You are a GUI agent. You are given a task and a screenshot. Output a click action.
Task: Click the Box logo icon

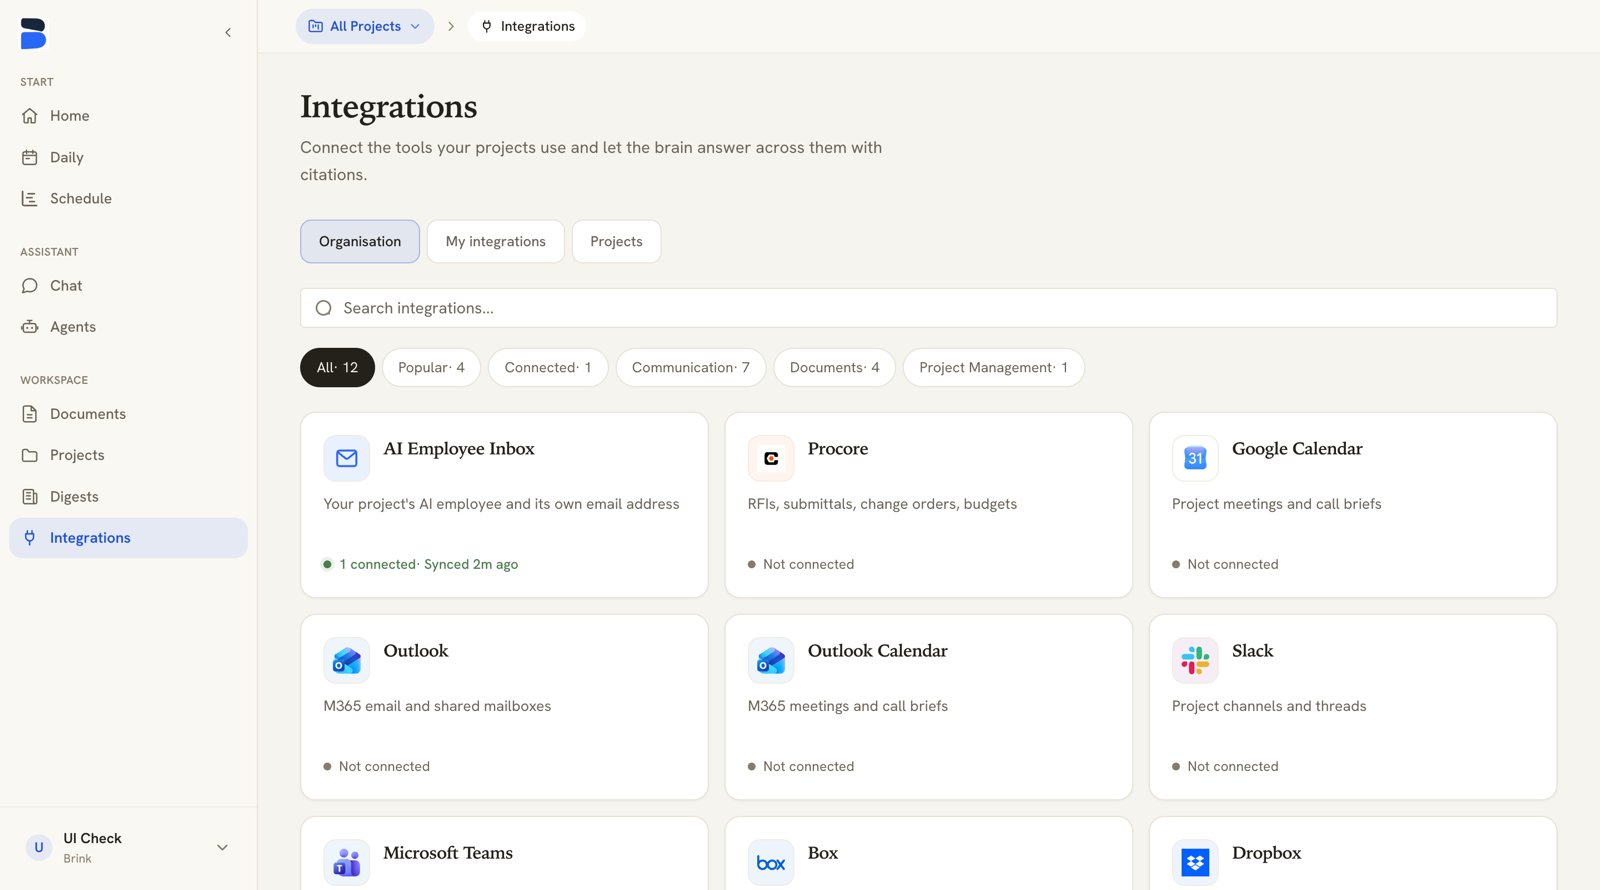click(x=771, y=862)
